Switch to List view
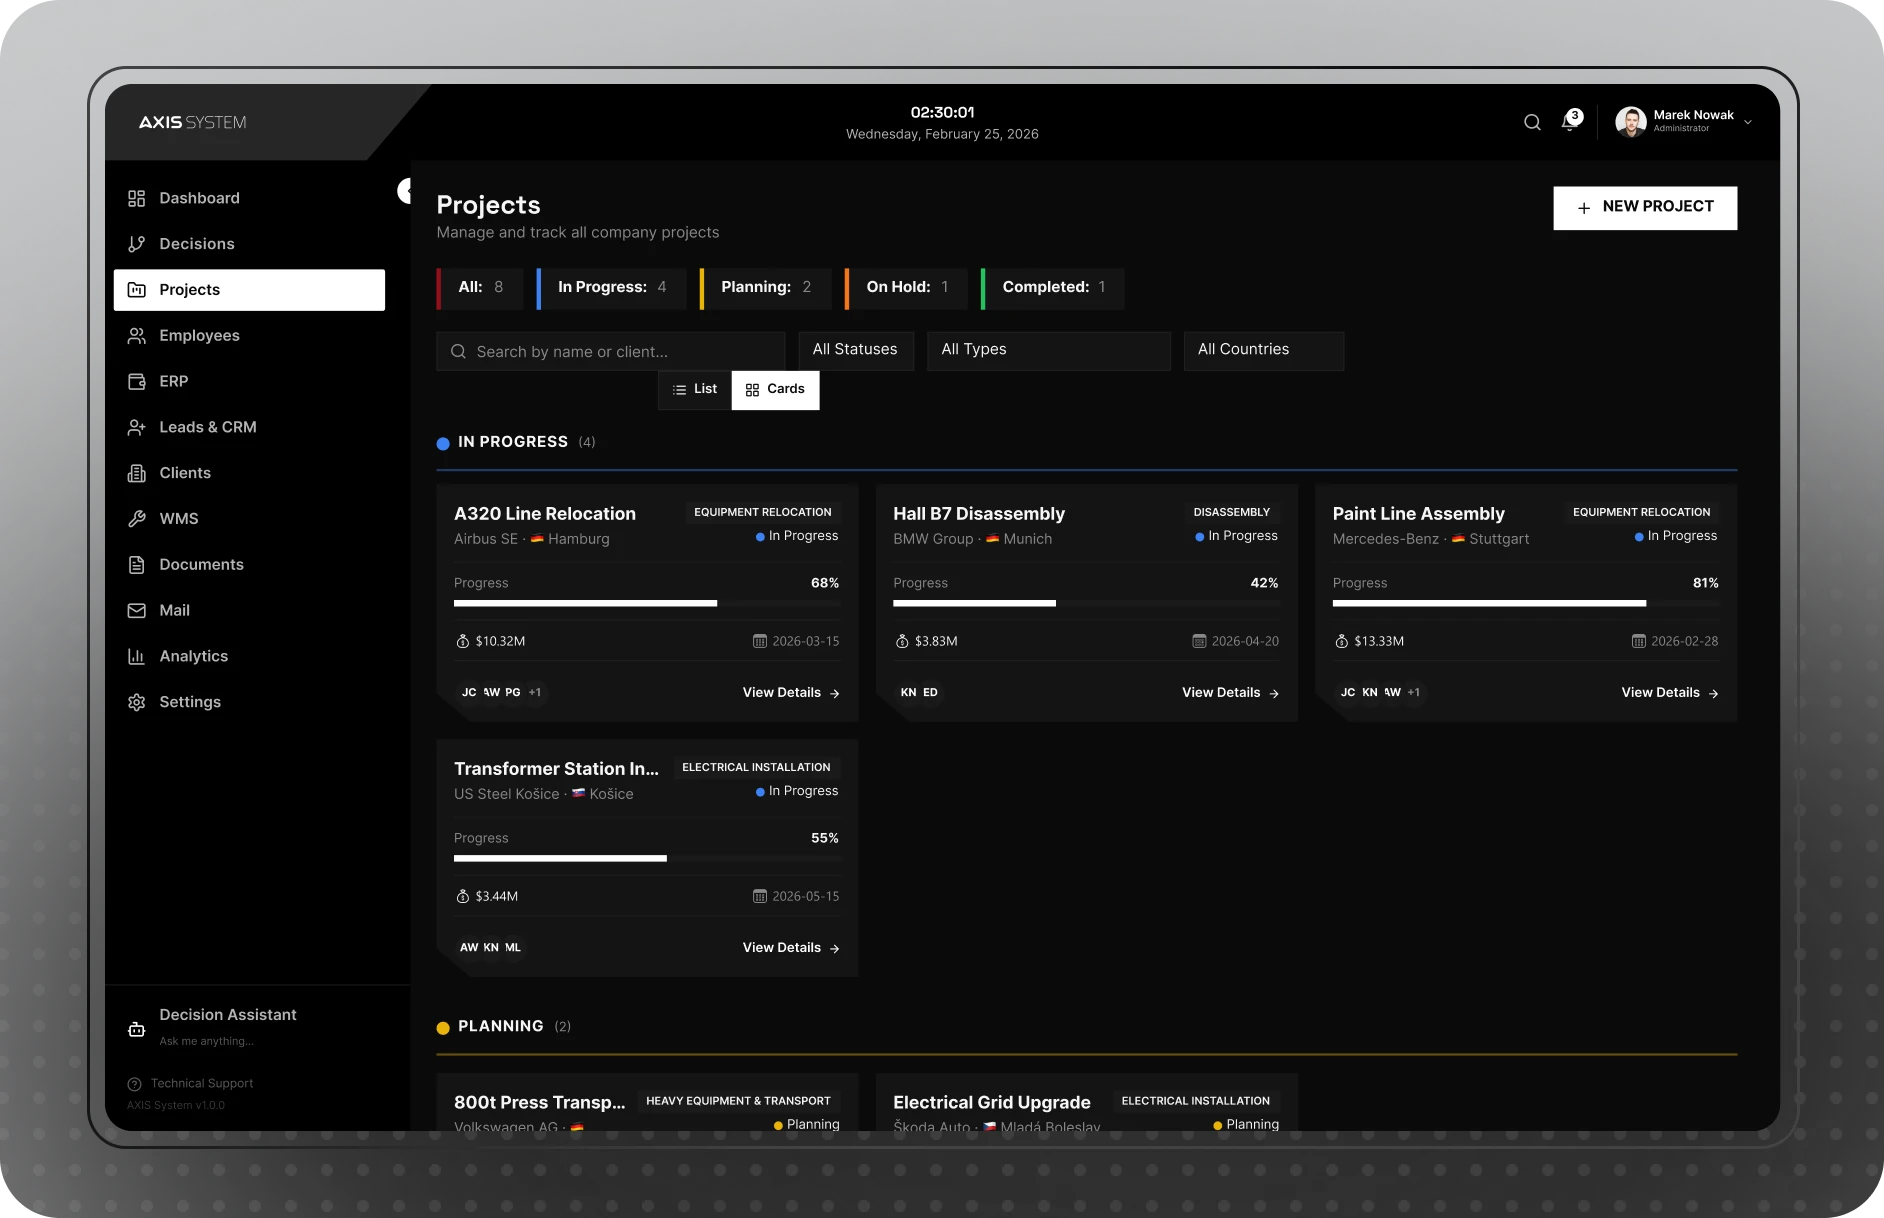 tap(695, 390)
